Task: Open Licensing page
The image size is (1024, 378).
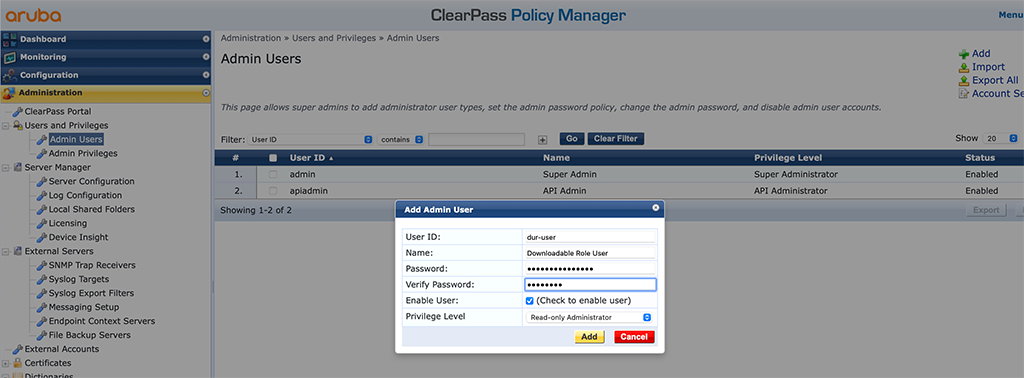Action: pyautogui.click(x=67, y=223)
